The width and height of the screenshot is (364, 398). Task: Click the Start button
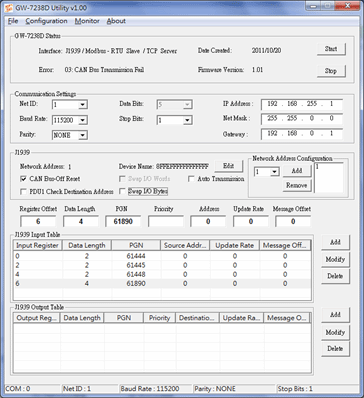[x=331, y=49]
